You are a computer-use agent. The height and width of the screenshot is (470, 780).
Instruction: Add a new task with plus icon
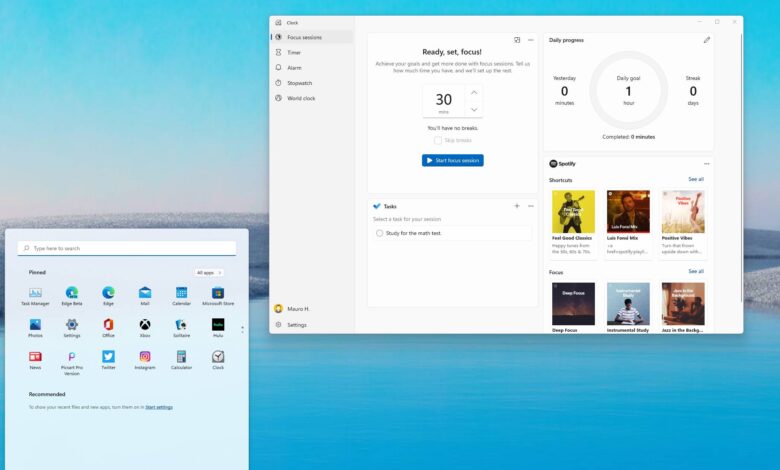click(x=517, y=206)
